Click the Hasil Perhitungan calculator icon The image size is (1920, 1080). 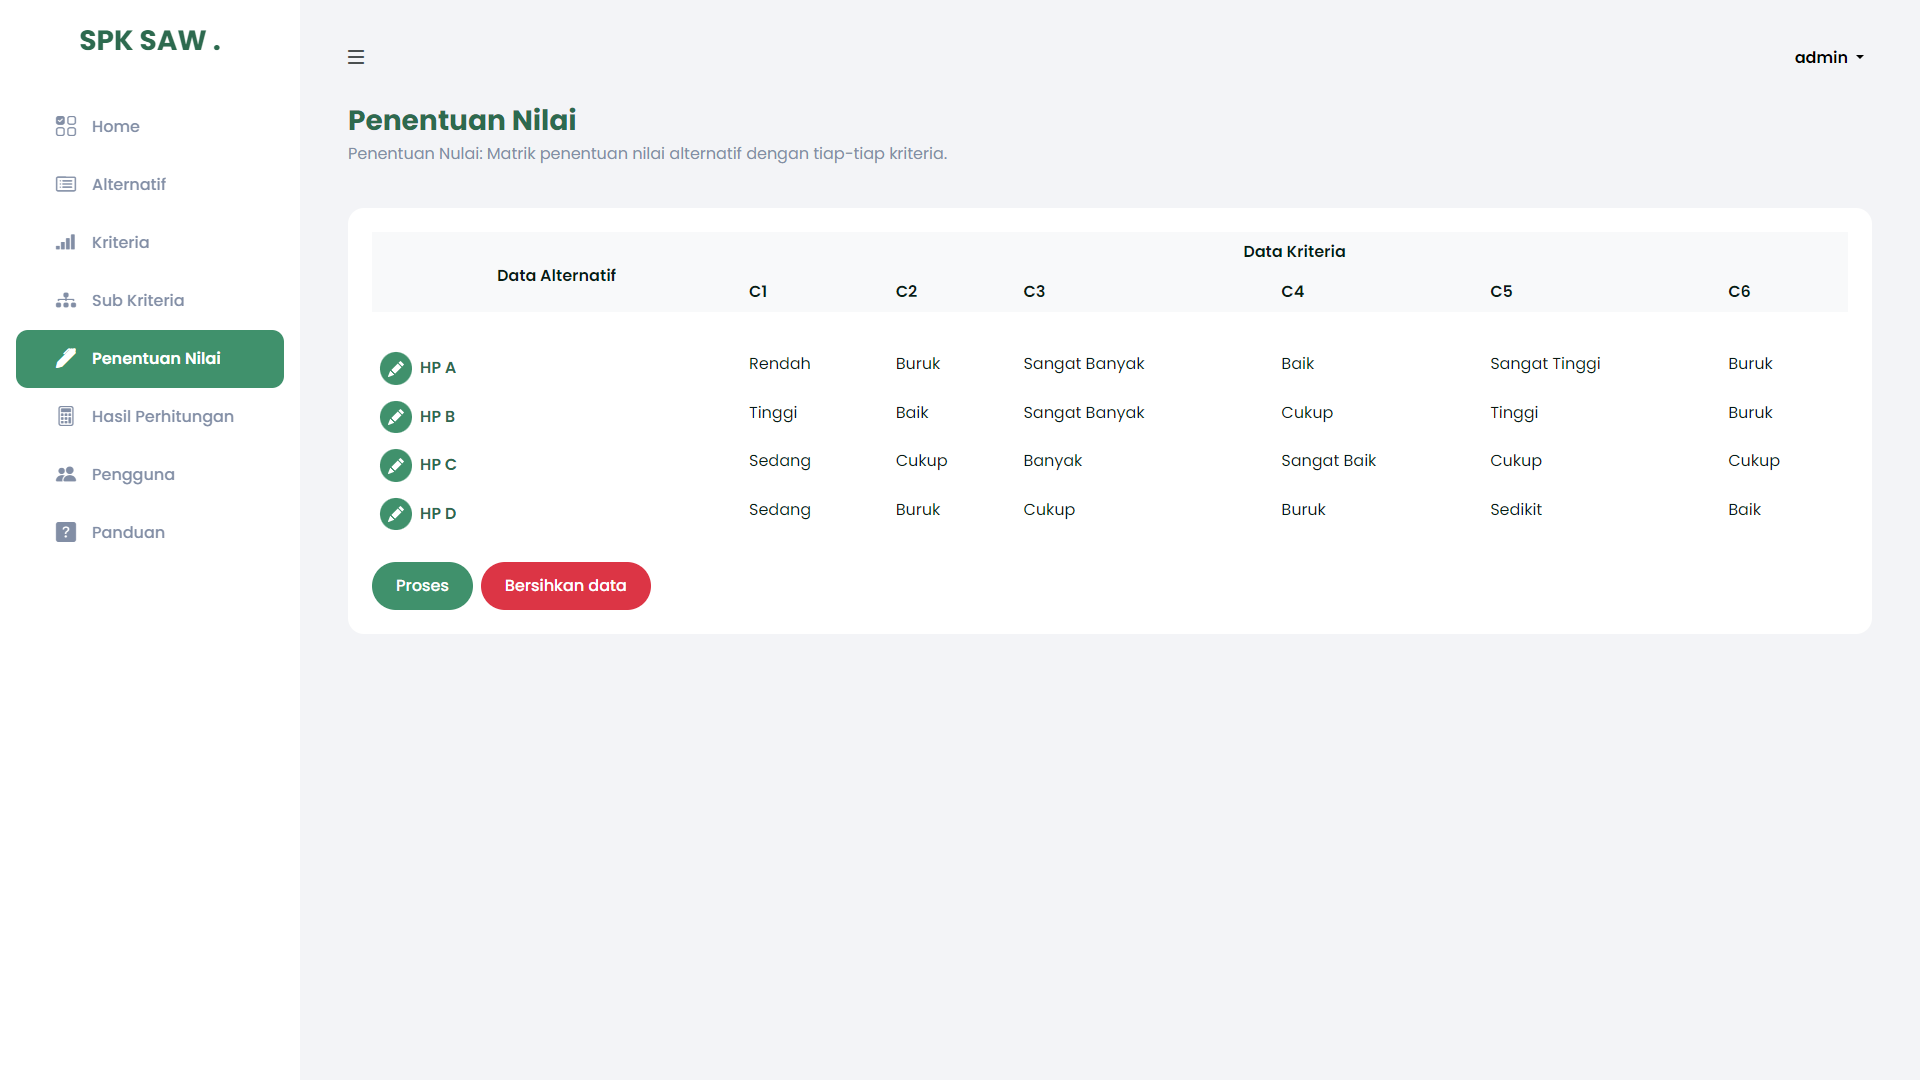(66, 416)
